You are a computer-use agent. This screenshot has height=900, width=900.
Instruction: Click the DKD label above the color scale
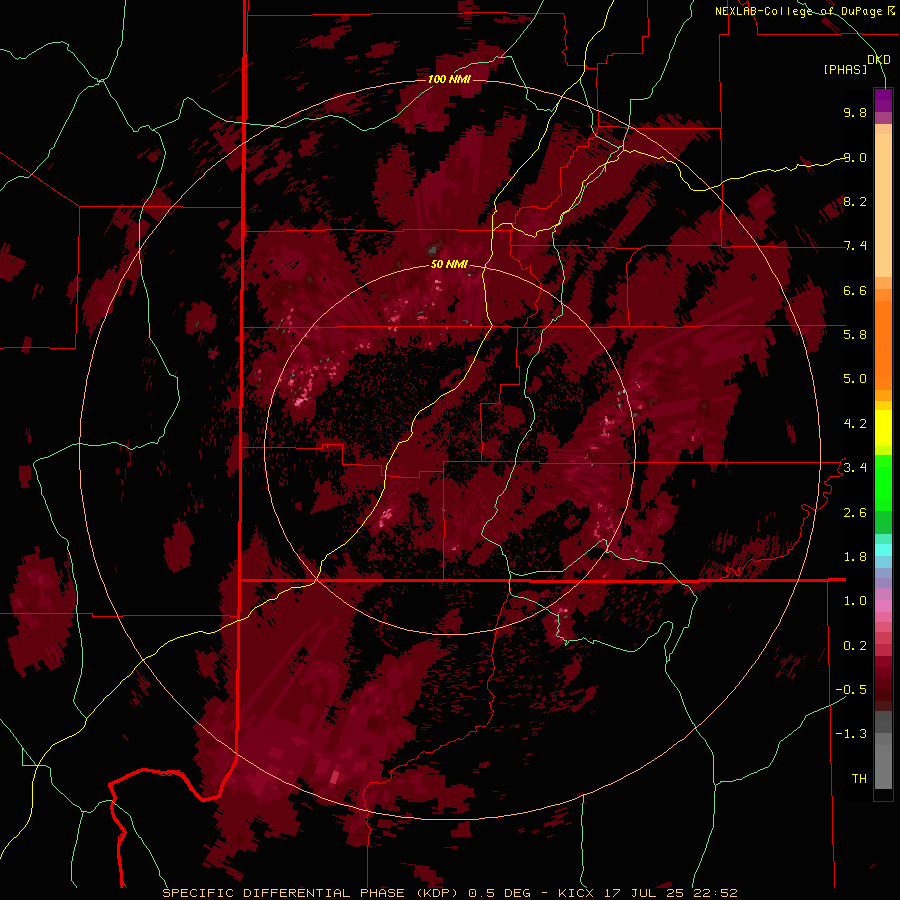(x=879, y=59)
